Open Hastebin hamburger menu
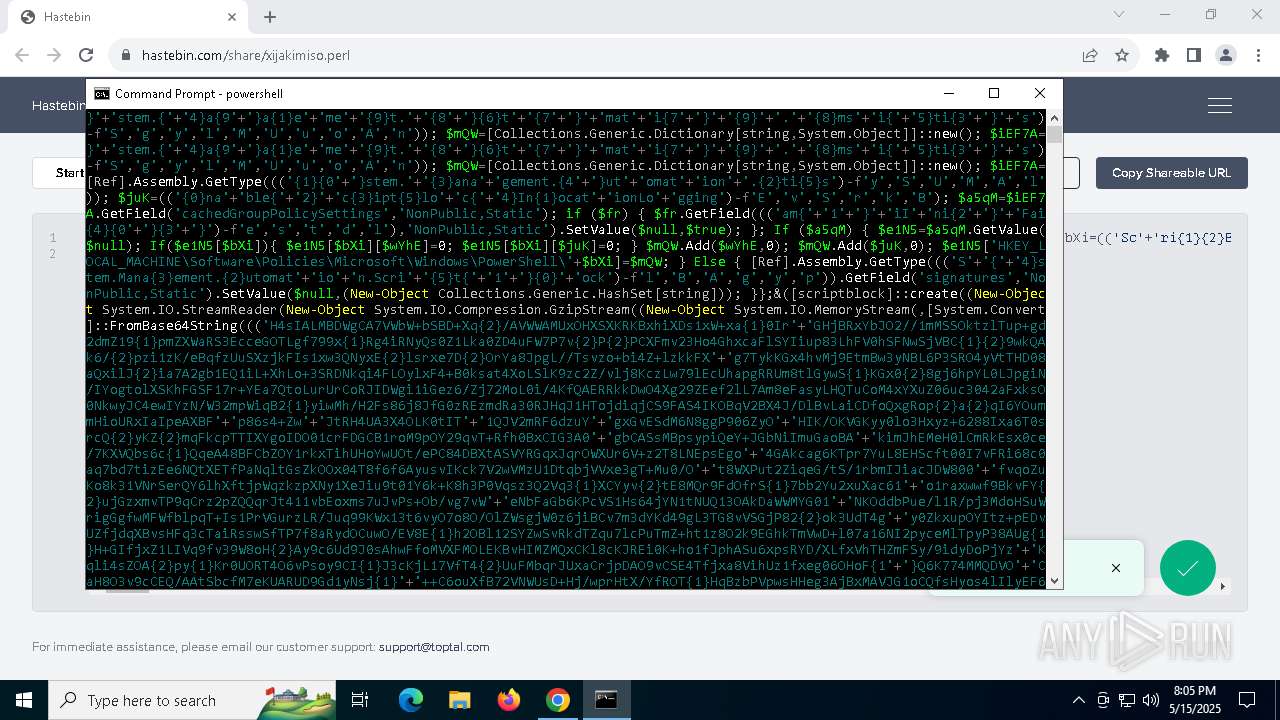The width and height of the screenshot is (1280, 720). coord(1219,105)
